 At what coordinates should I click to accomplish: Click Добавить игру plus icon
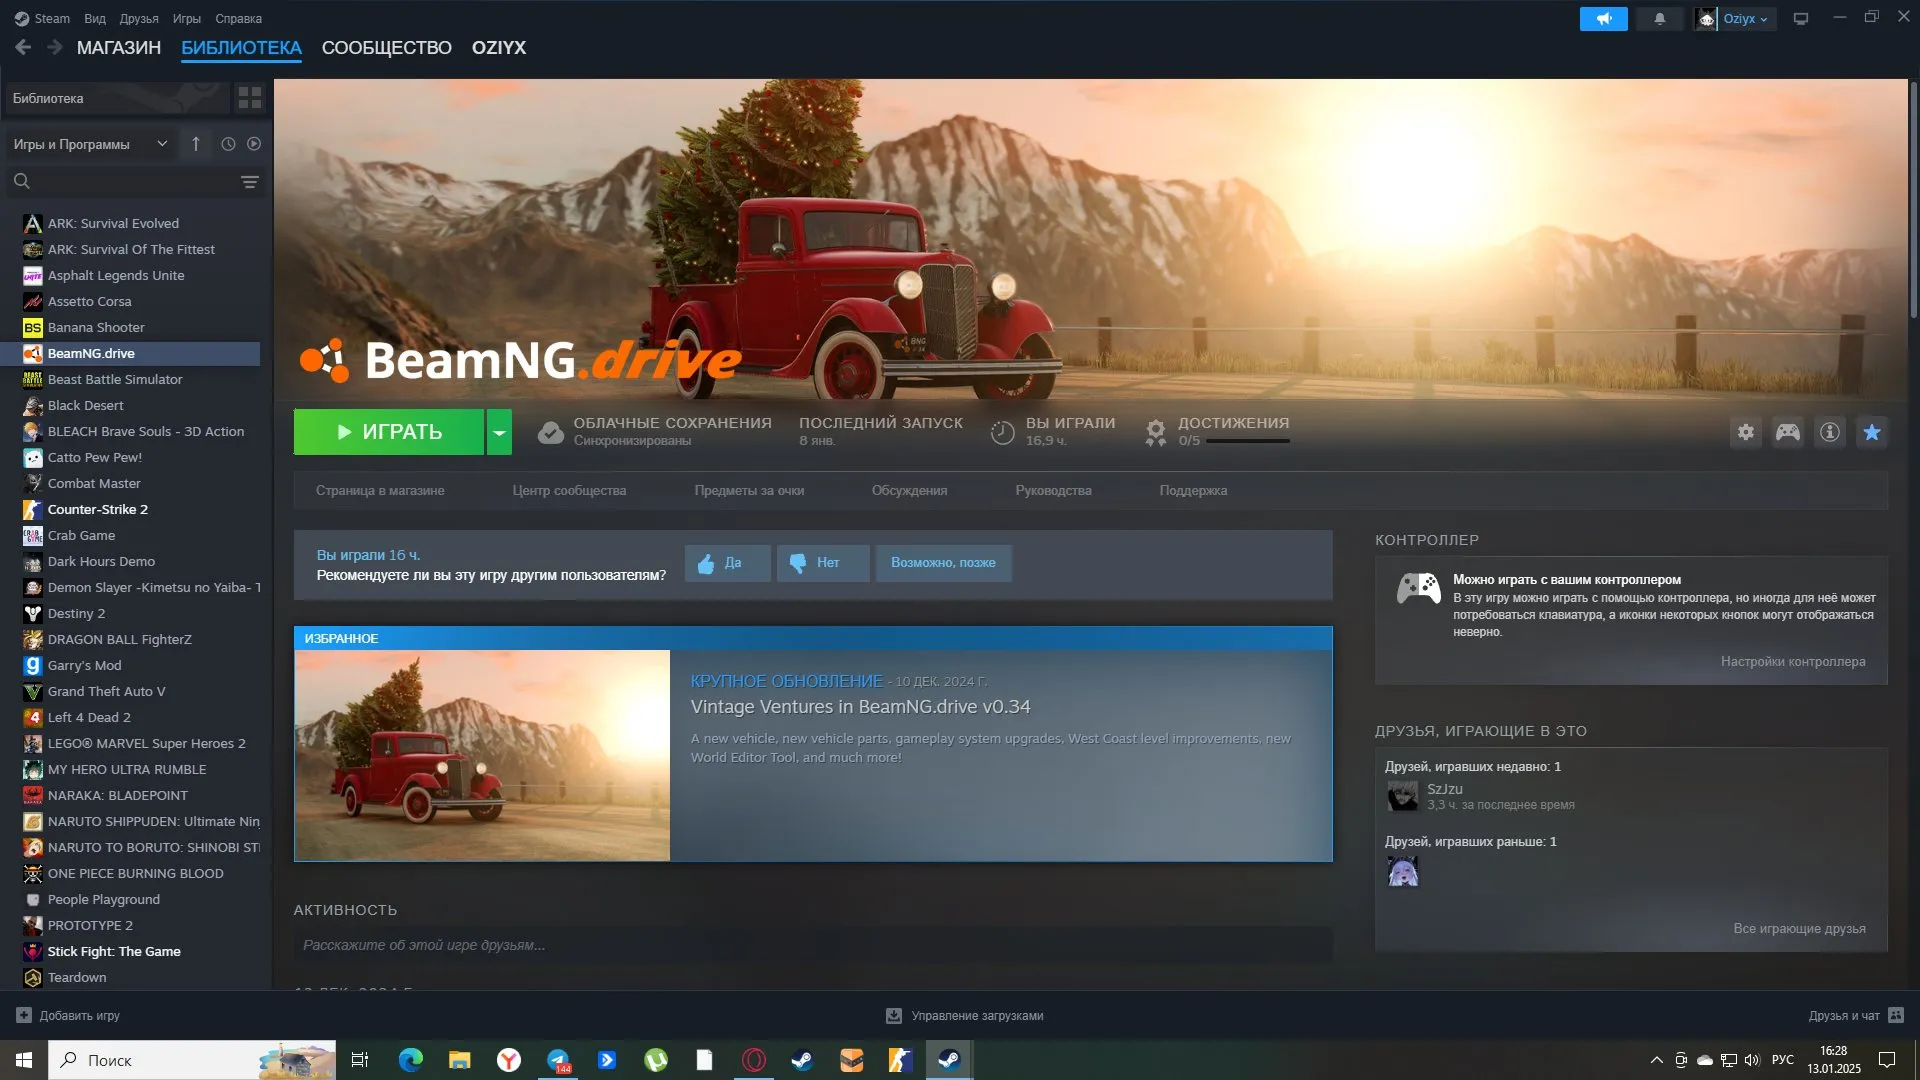point(24,1015)
